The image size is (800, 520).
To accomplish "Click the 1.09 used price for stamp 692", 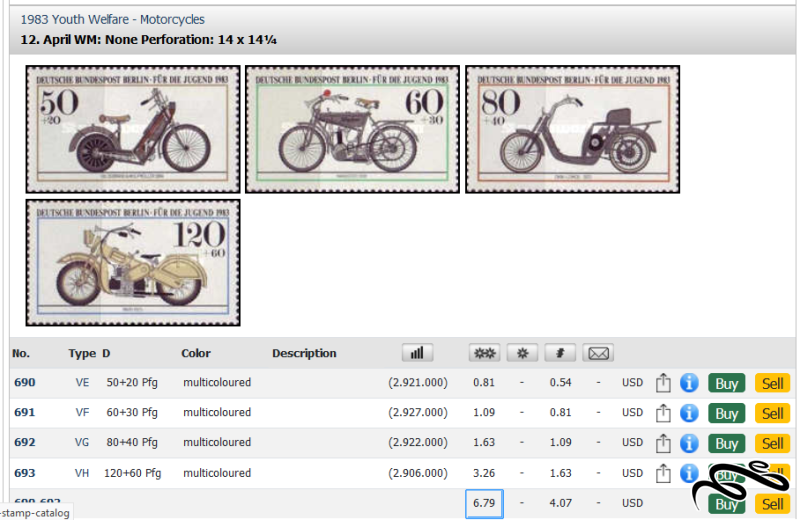I will pos(560,442).
